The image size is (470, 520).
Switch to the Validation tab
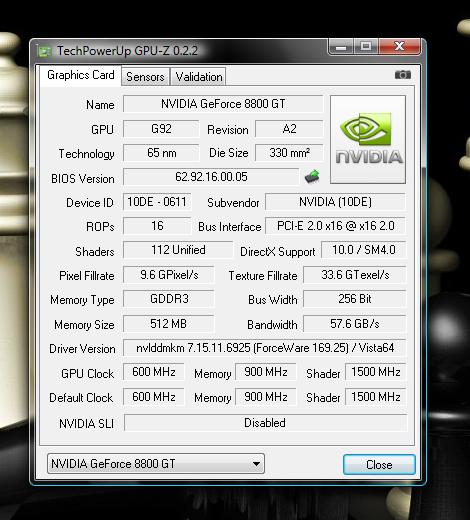click(199, 77)
